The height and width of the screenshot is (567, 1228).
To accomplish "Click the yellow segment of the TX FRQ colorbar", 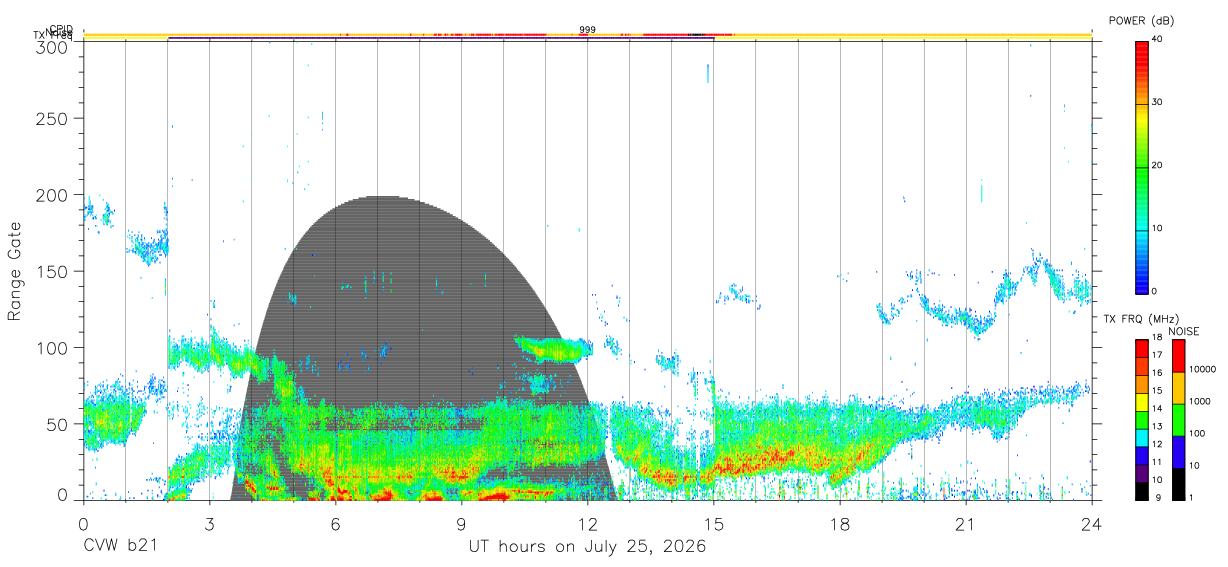I will coord(1141,402).
